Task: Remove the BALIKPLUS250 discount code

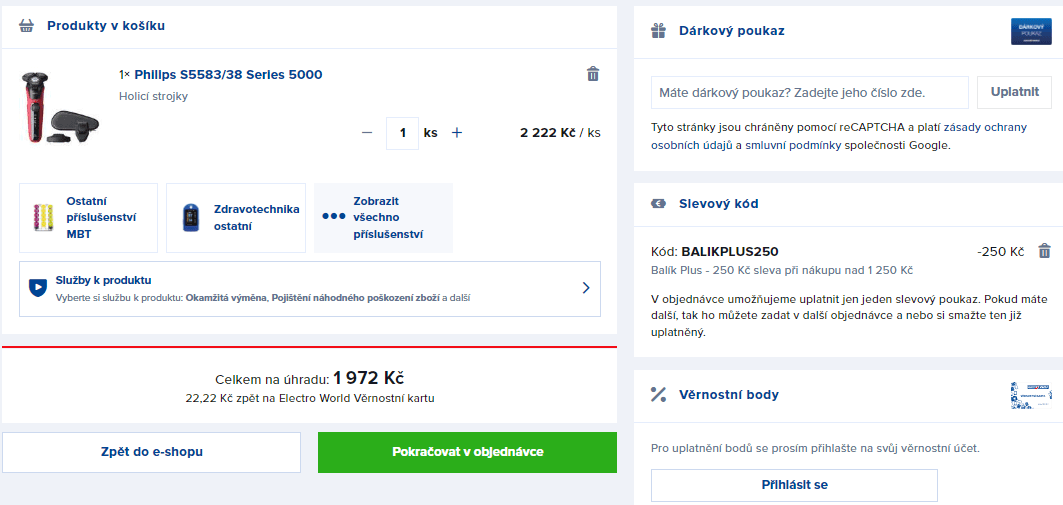Action: coord(1045,251)
